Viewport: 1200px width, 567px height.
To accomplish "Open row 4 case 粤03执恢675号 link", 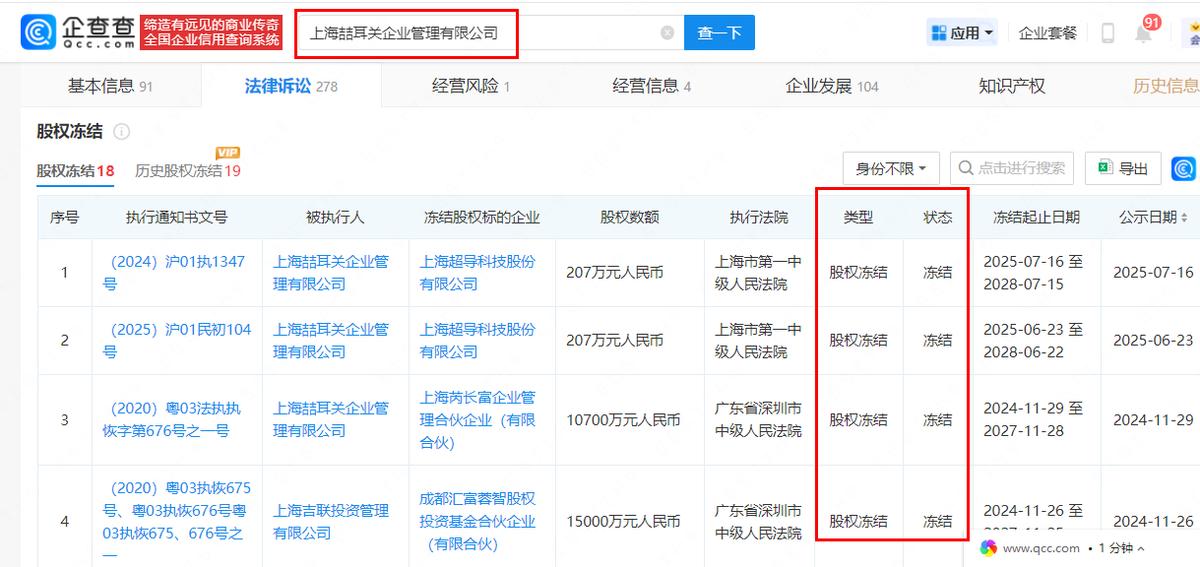I will click(x=176, y=521).
